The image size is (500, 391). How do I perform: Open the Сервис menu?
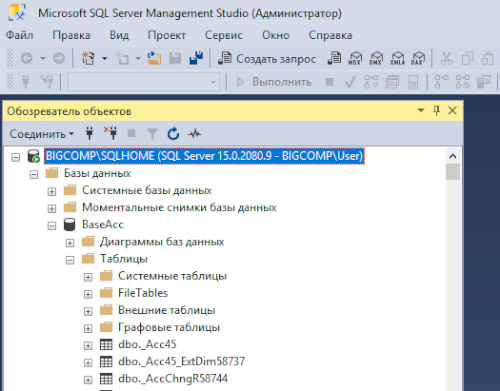point(224,35)
